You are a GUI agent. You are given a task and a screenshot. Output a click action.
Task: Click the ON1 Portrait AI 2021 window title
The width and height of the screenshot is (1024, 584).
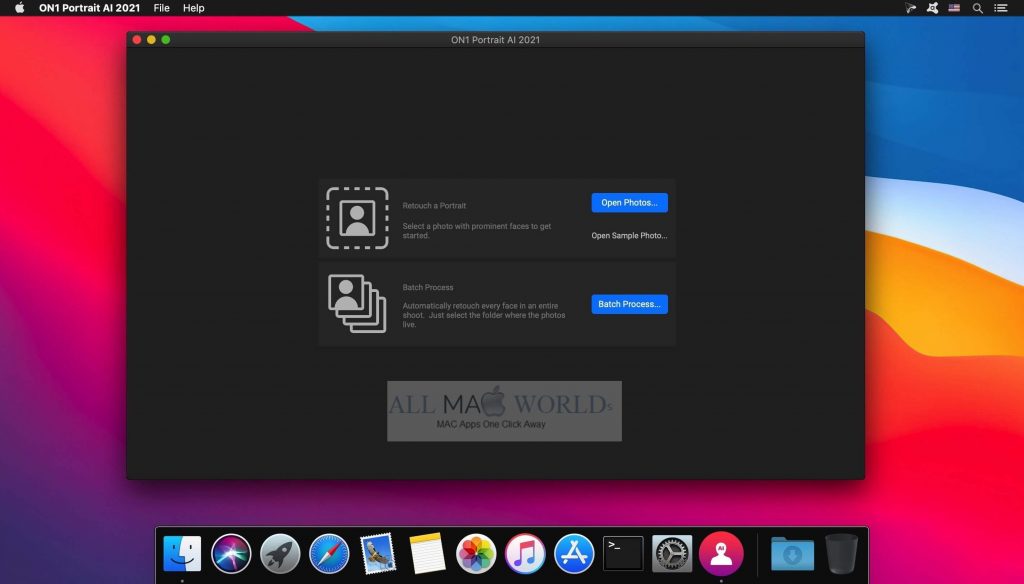coord(495,40)
